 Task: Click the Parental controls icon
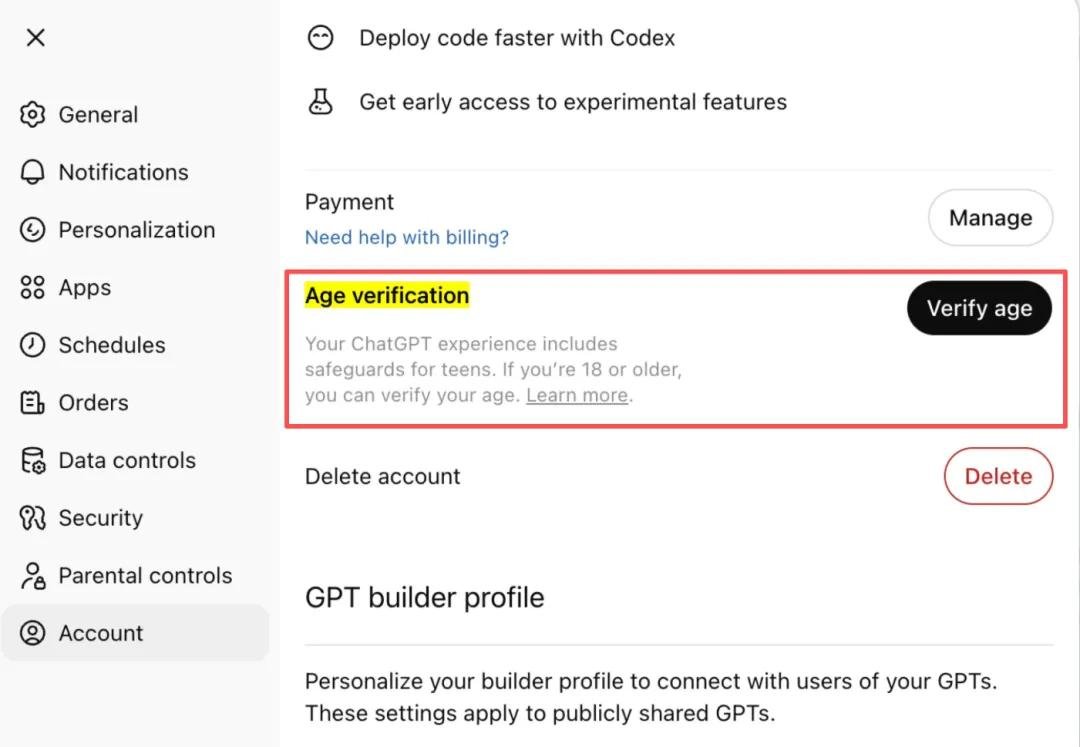tap(33, 576)
